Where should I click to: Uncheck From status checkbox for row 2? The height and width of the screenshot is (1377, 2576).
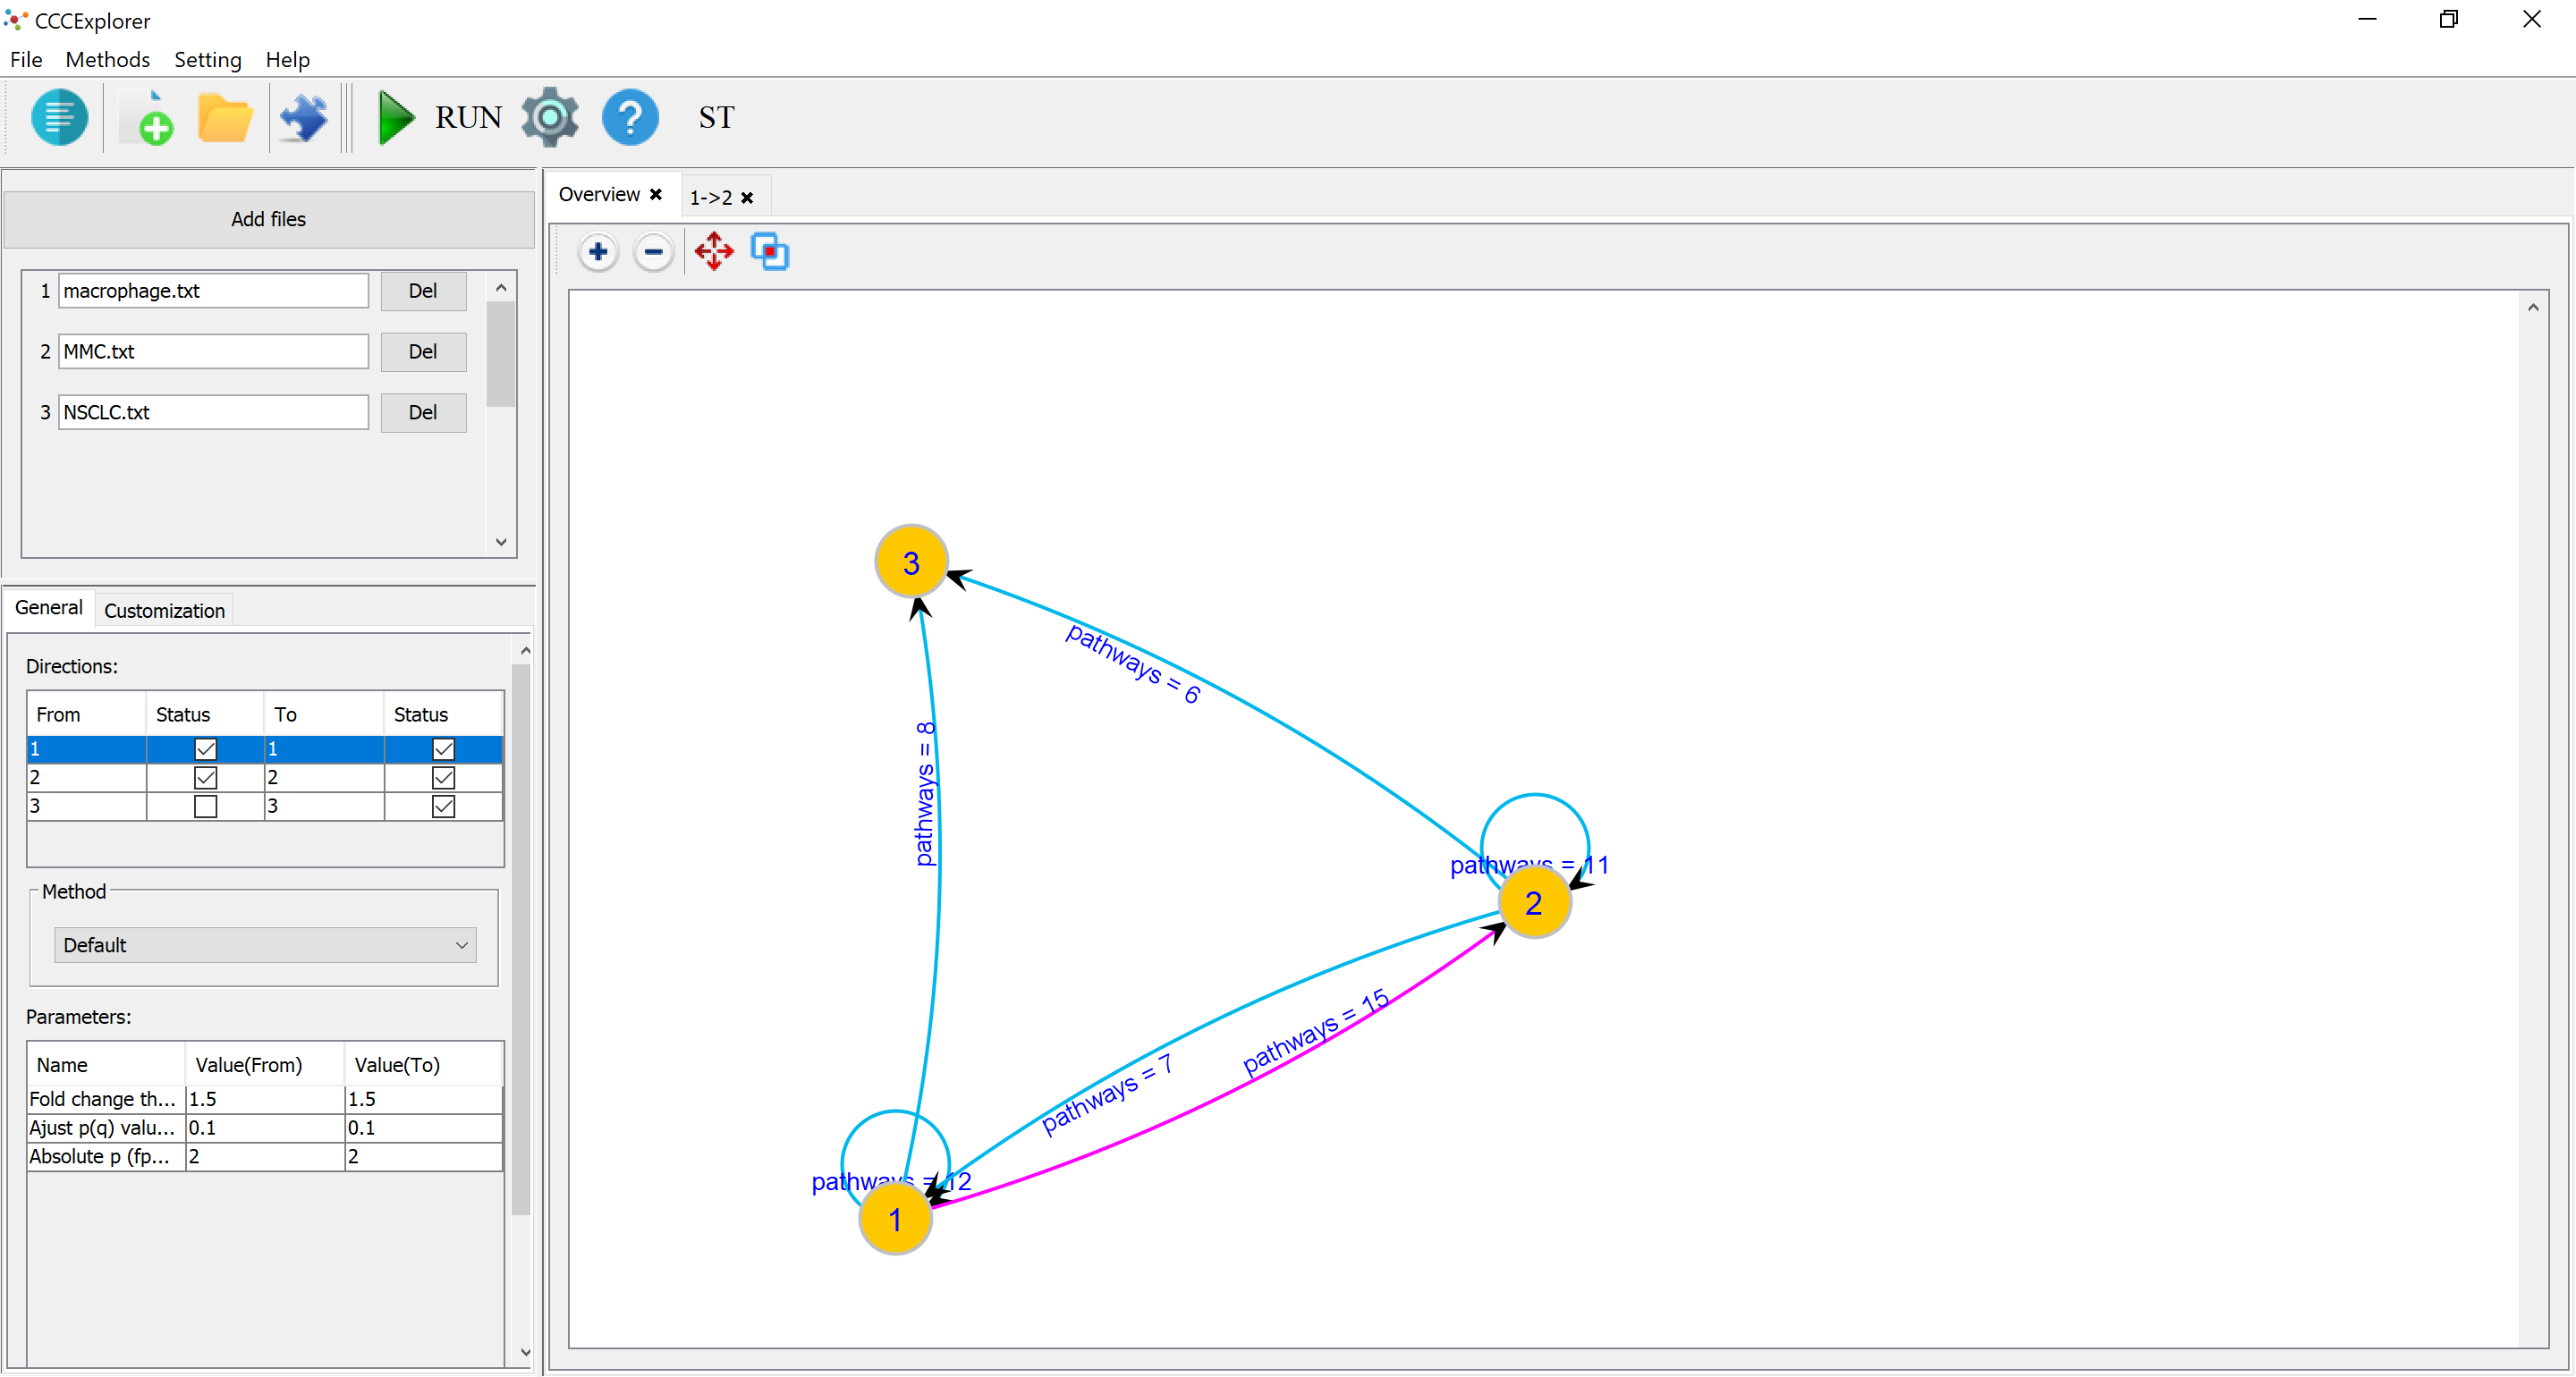pyautogui.click(x=205, y=777)
